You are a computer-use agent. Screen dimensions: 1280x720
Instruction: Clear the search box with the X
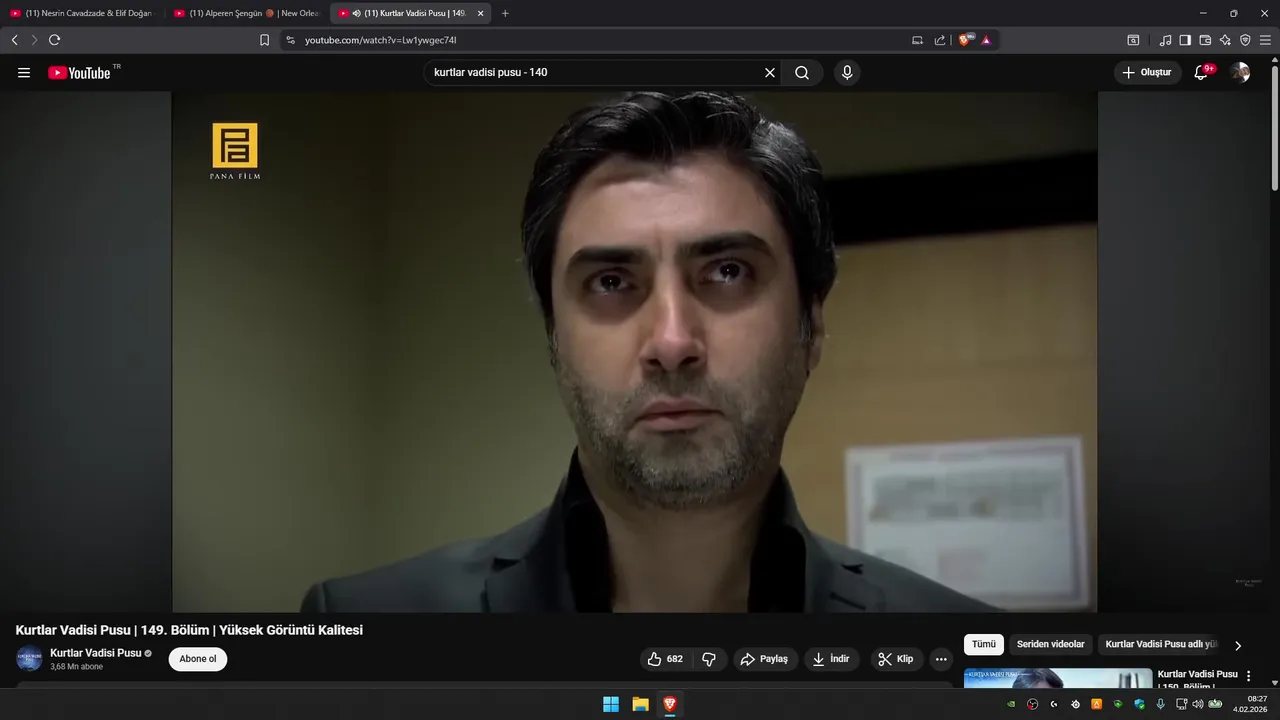770,72
